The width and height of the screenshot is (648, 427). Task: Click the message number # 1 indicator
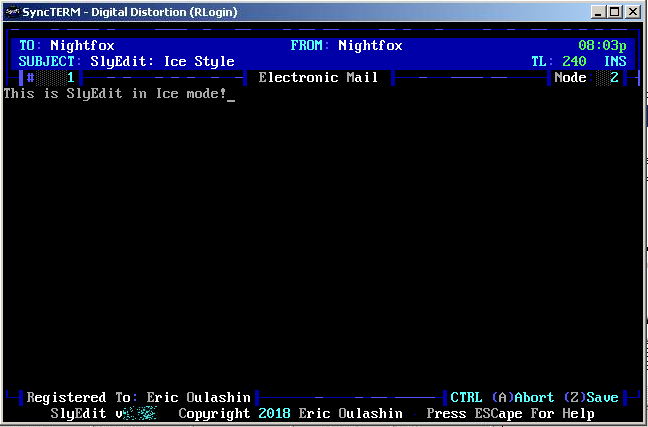(50, 77)
